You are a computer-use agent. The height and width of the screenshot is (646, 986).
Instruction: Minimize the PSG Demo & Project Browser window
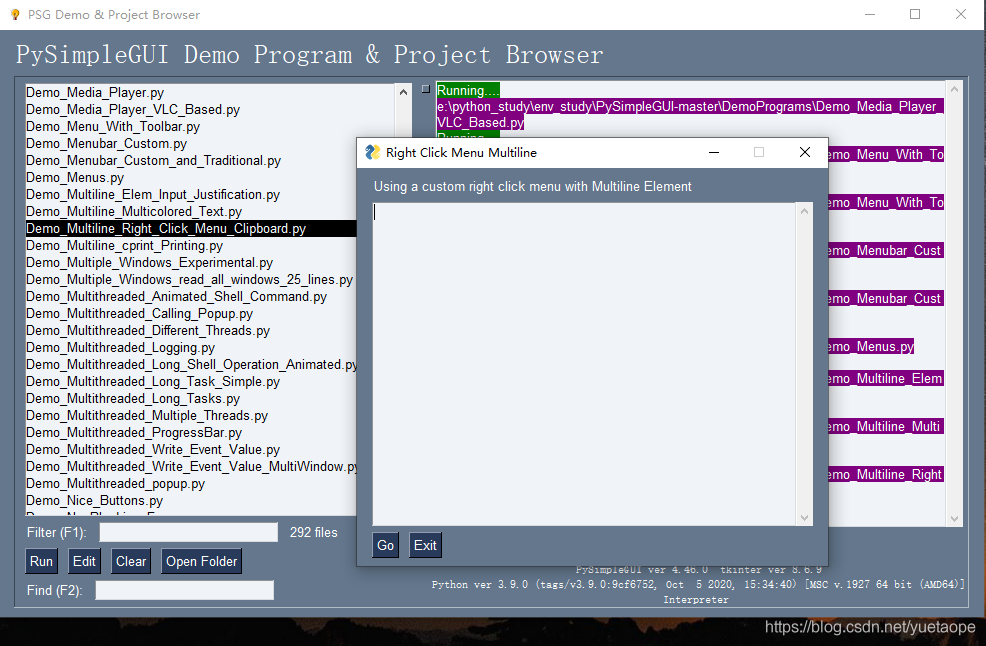(870, 14)
